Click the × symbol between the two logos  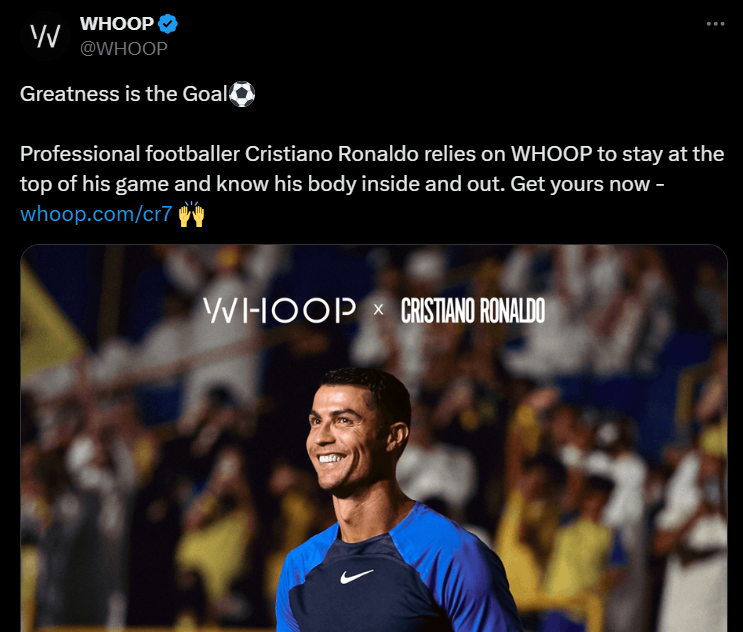378,310
